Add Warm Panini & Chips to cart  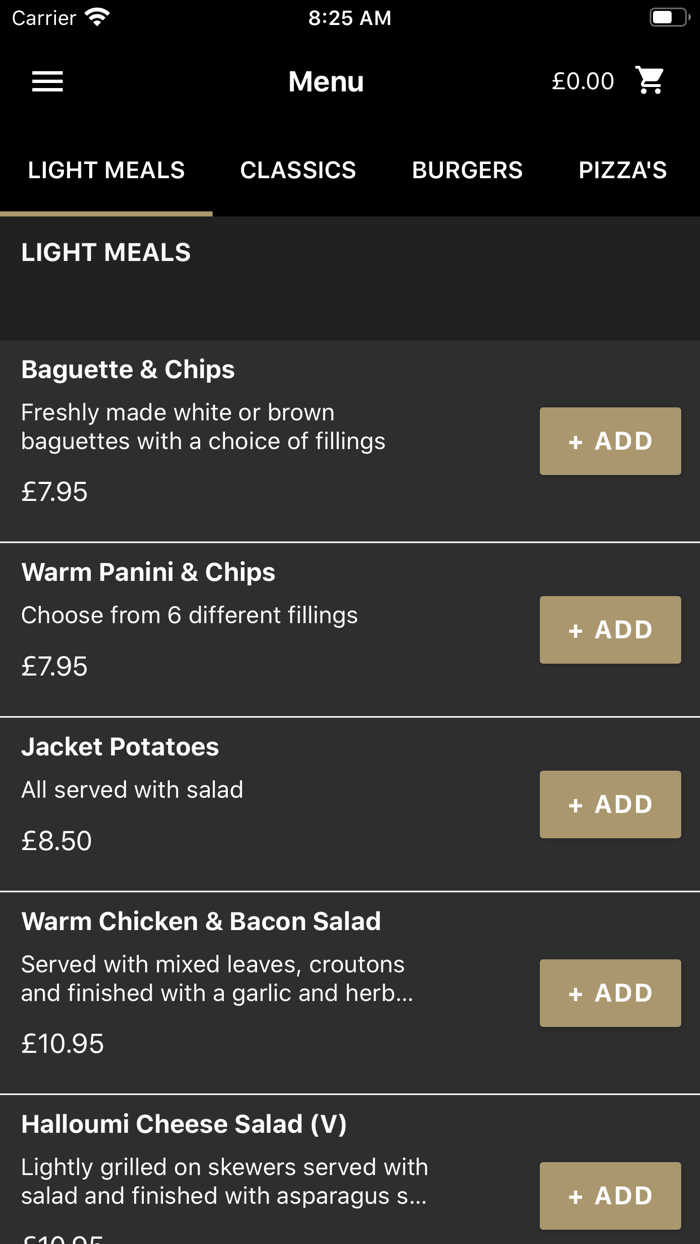coord(610,629)
